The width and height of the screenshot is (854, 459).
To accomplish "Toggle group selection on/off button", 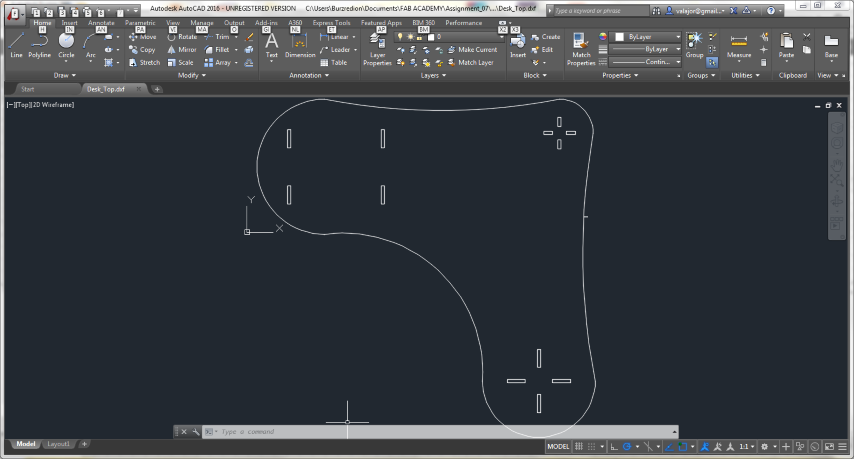I will tap(712, 62).
